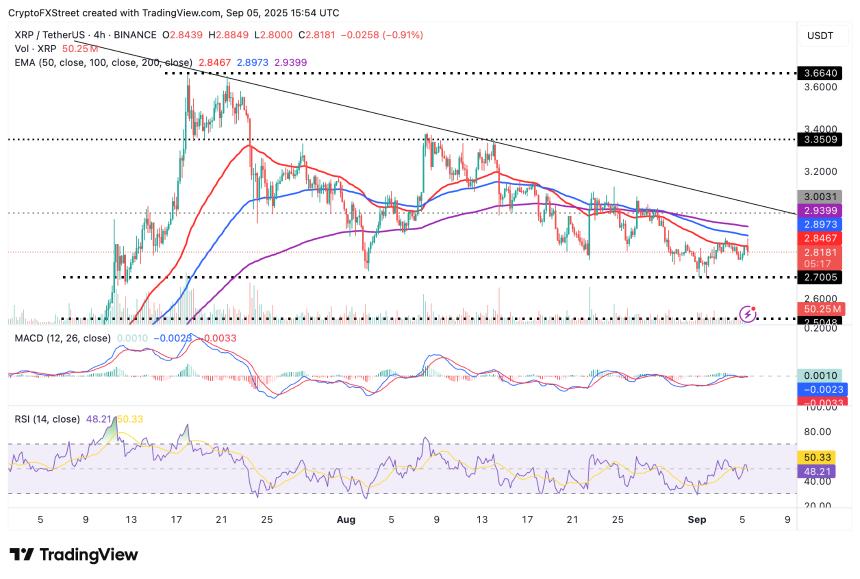Click the 2.7005 support price label
The image size is (860, 579).
[822, 278]
